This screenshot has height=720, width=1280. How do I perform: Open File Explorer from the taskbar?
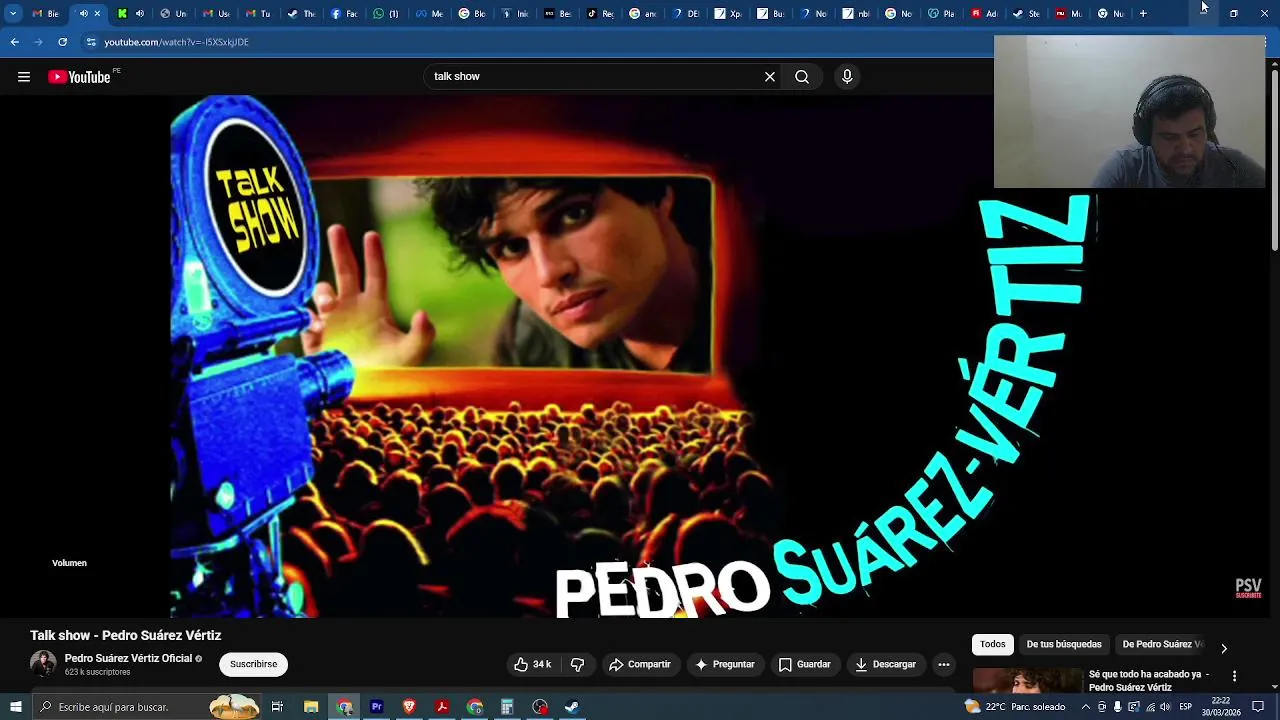(311, 707)
